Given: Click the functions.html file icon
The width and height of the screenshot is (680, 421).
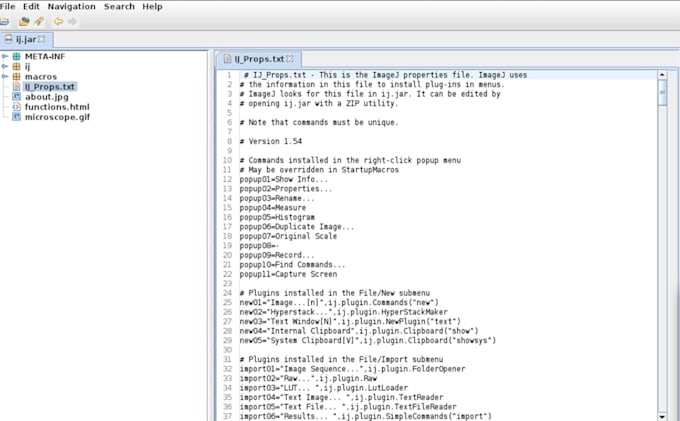Looking at the screenshot, I should pos(16,107).
